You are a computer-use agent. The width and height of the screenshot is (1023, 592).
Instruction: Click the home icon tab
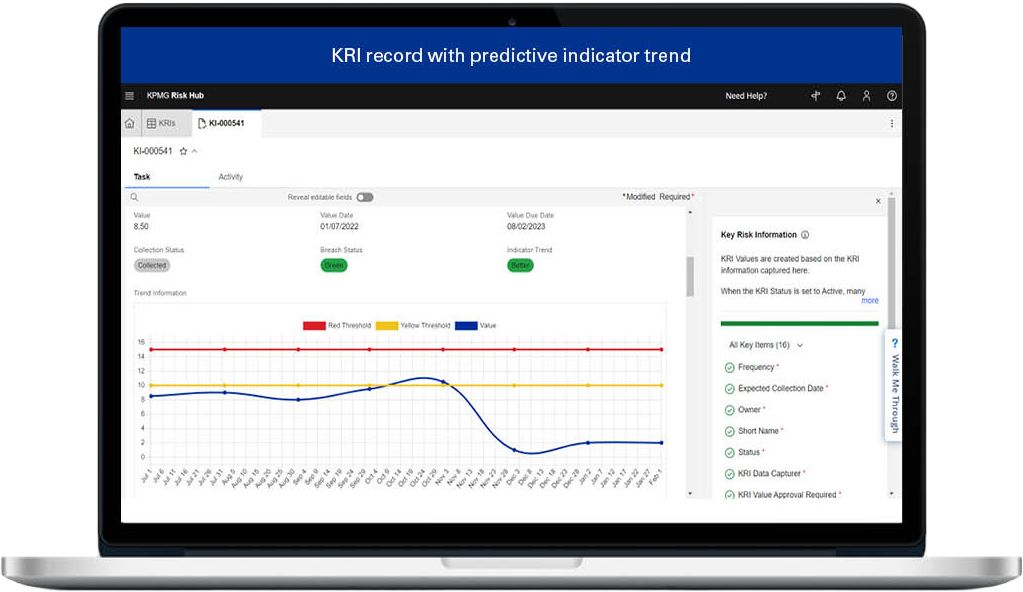pyautogui.click(x=129, y=123)
